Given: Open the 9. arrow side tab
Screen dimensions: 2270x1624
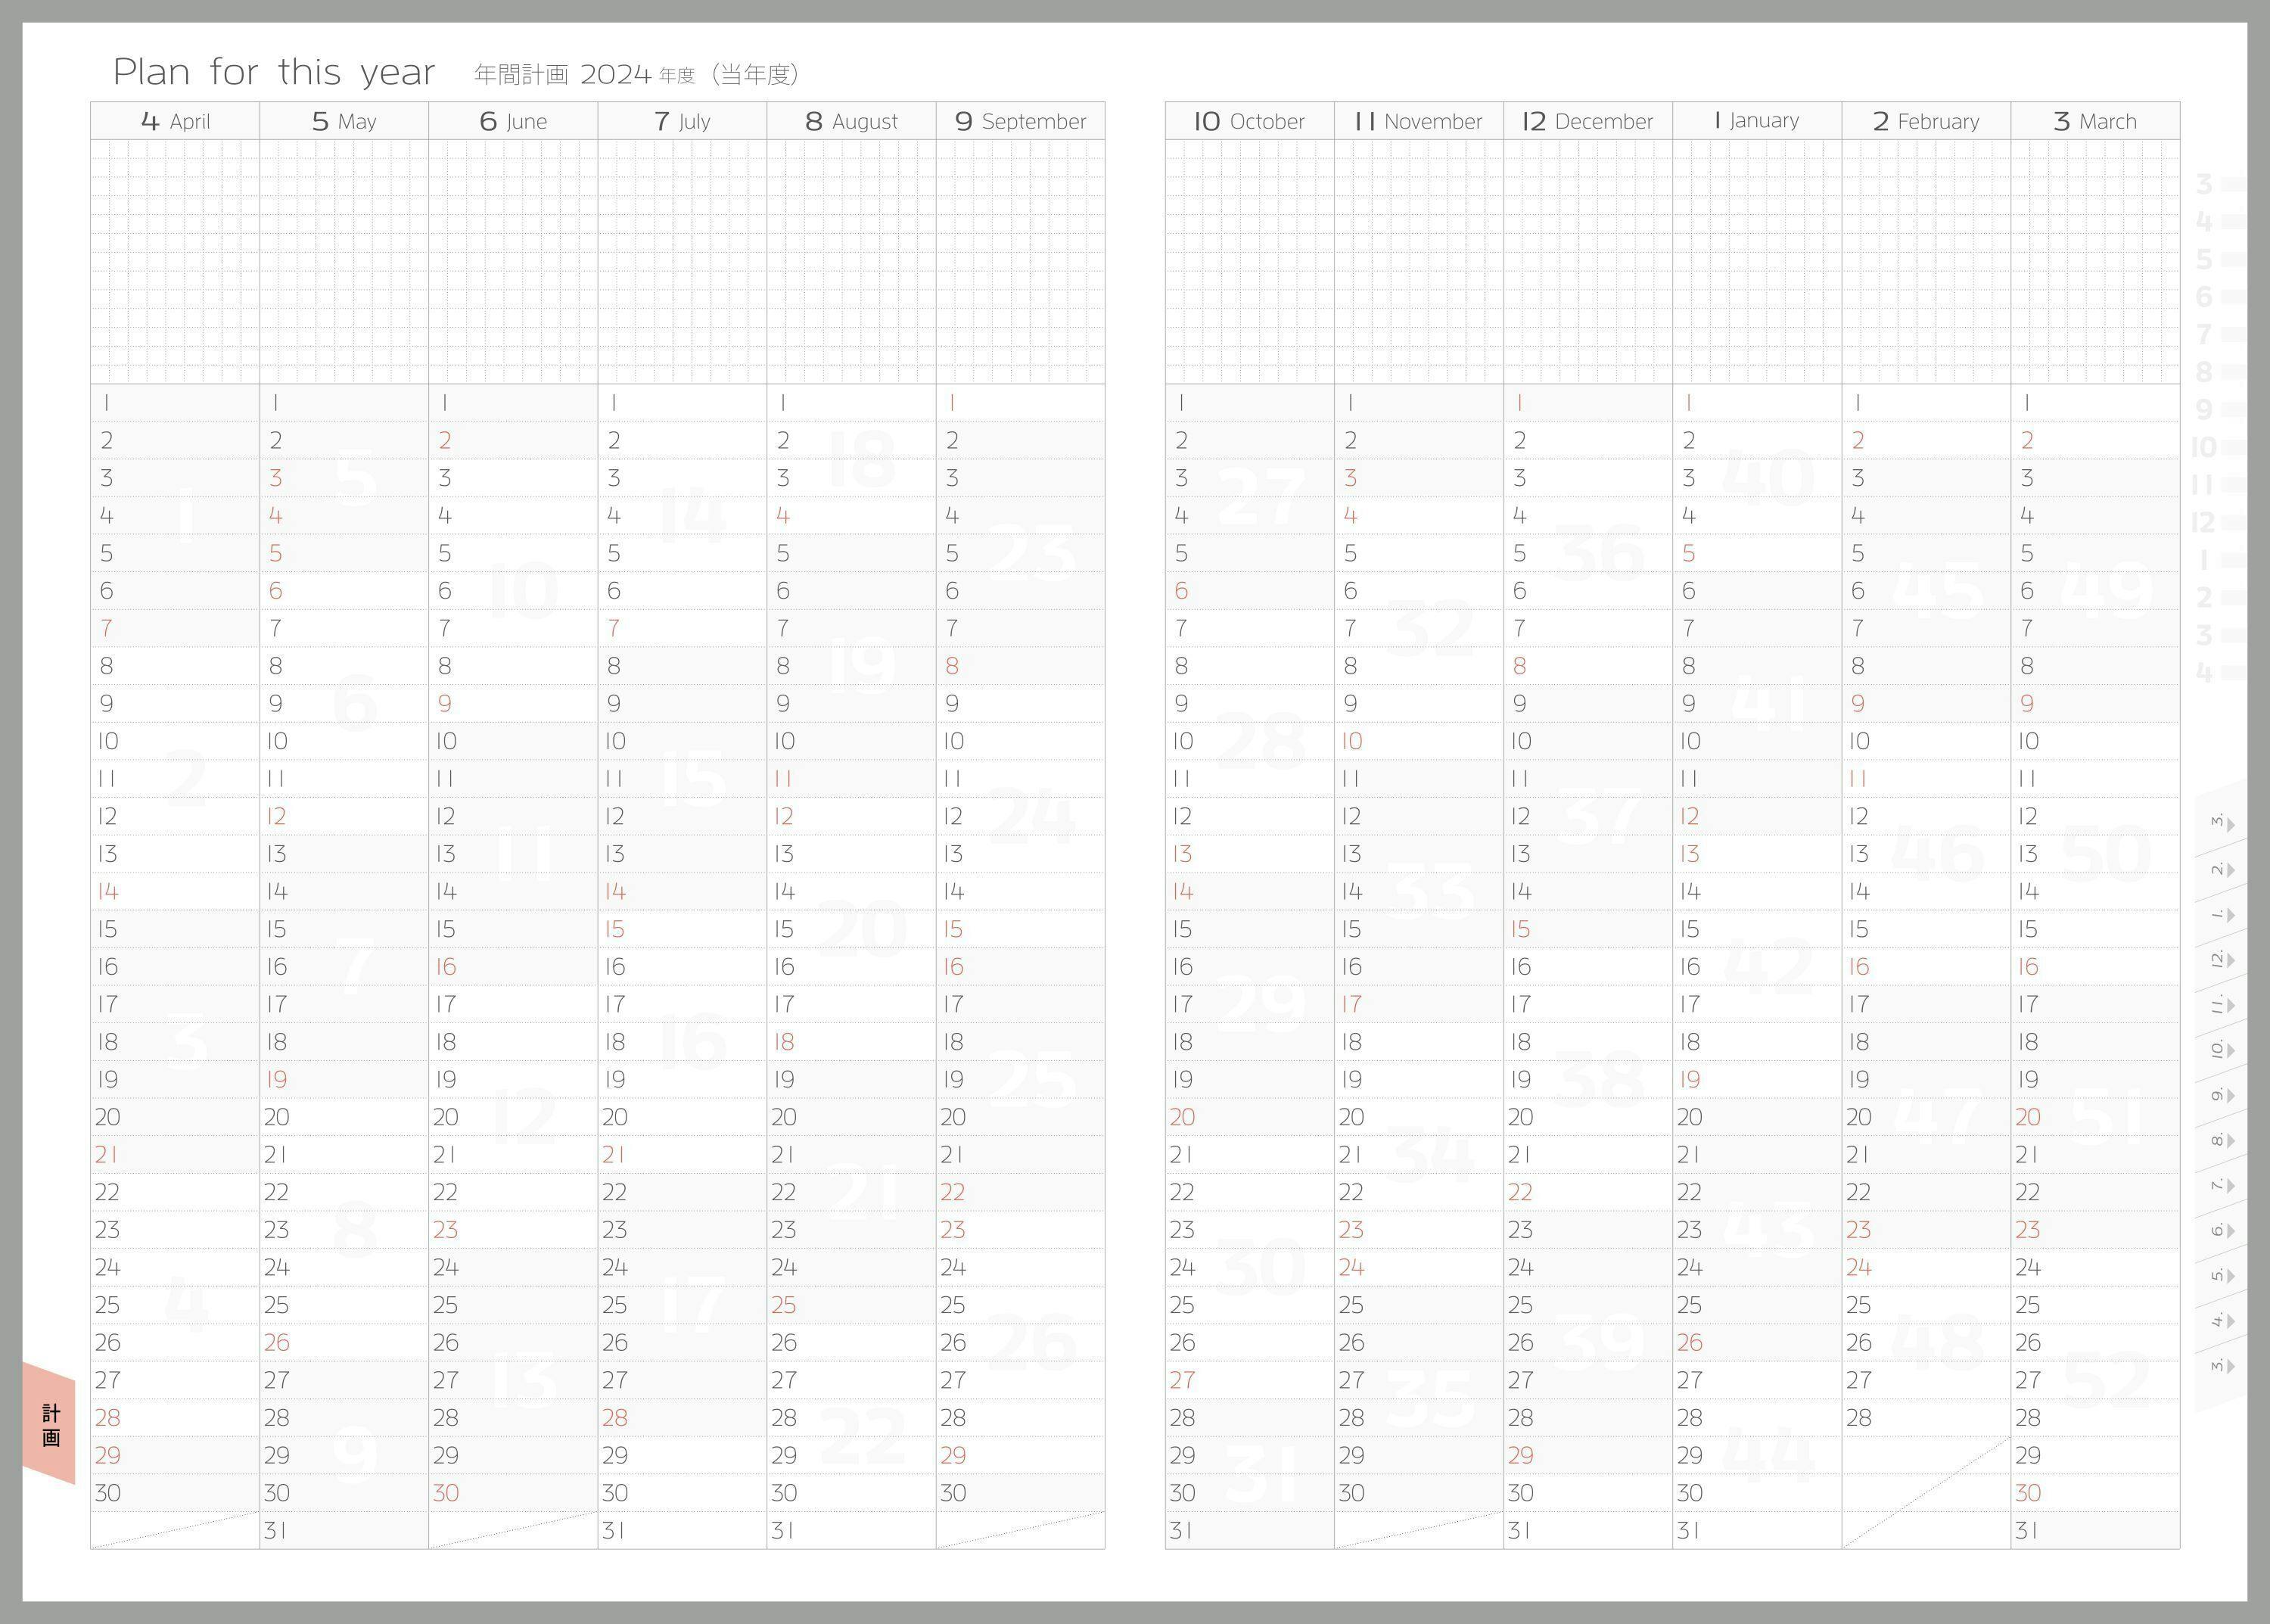Looking at the screenshot, I should pyautogui.click(x=2220, y=1095).
